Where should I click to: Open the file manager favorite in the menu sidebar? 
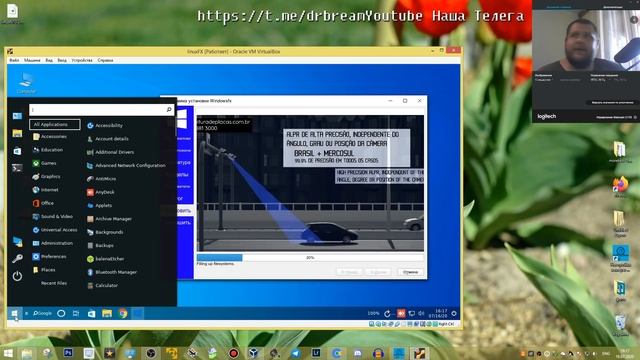point(17,133)
